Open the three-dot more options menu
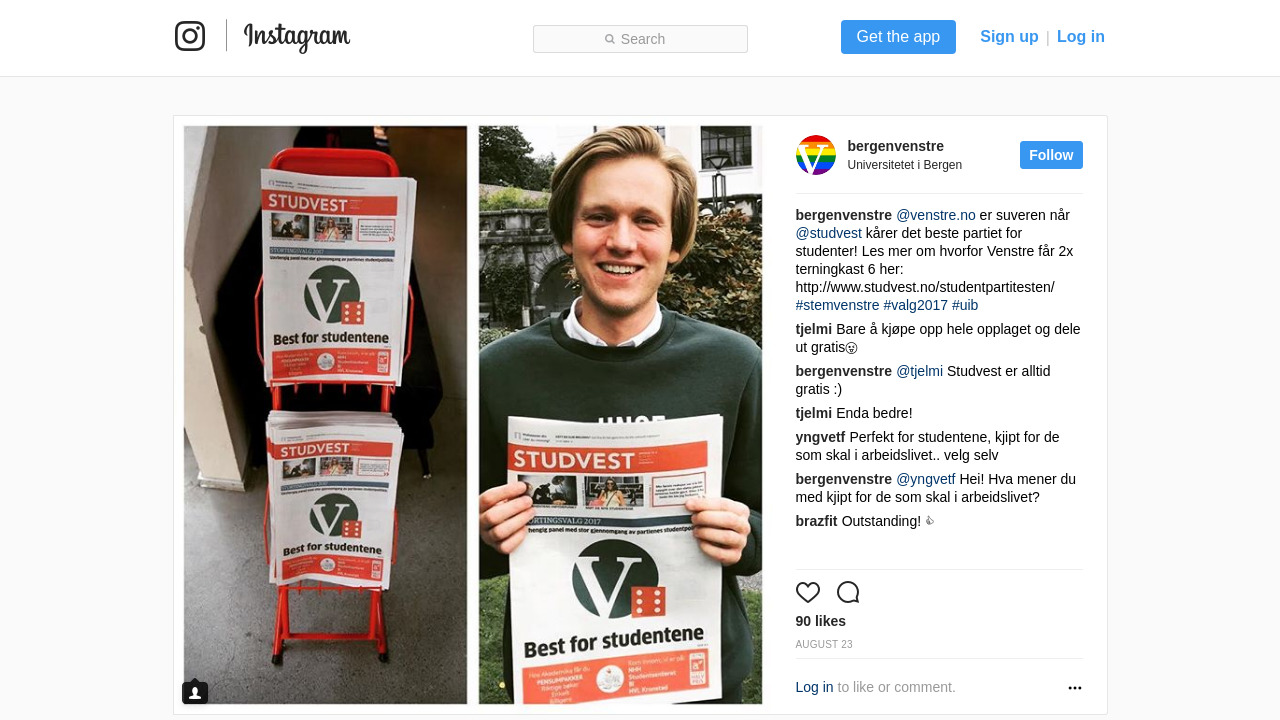Image resolution: width=1280 pixels, height=720 pixels. coord(1075,688)
